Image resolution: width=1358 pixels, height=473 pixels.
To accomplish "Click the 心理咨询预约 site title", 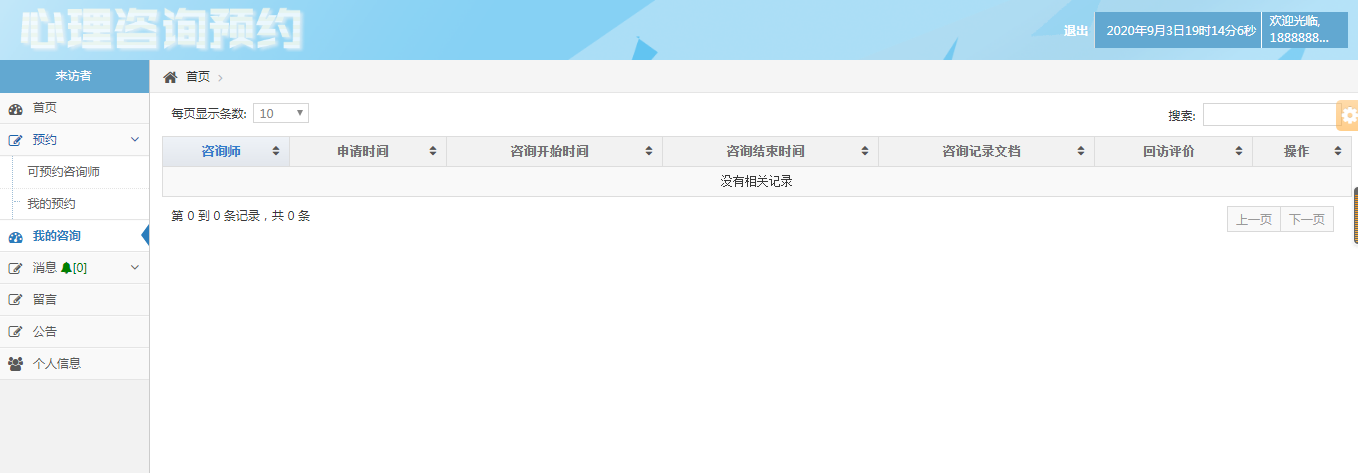I will click(160, 31).
